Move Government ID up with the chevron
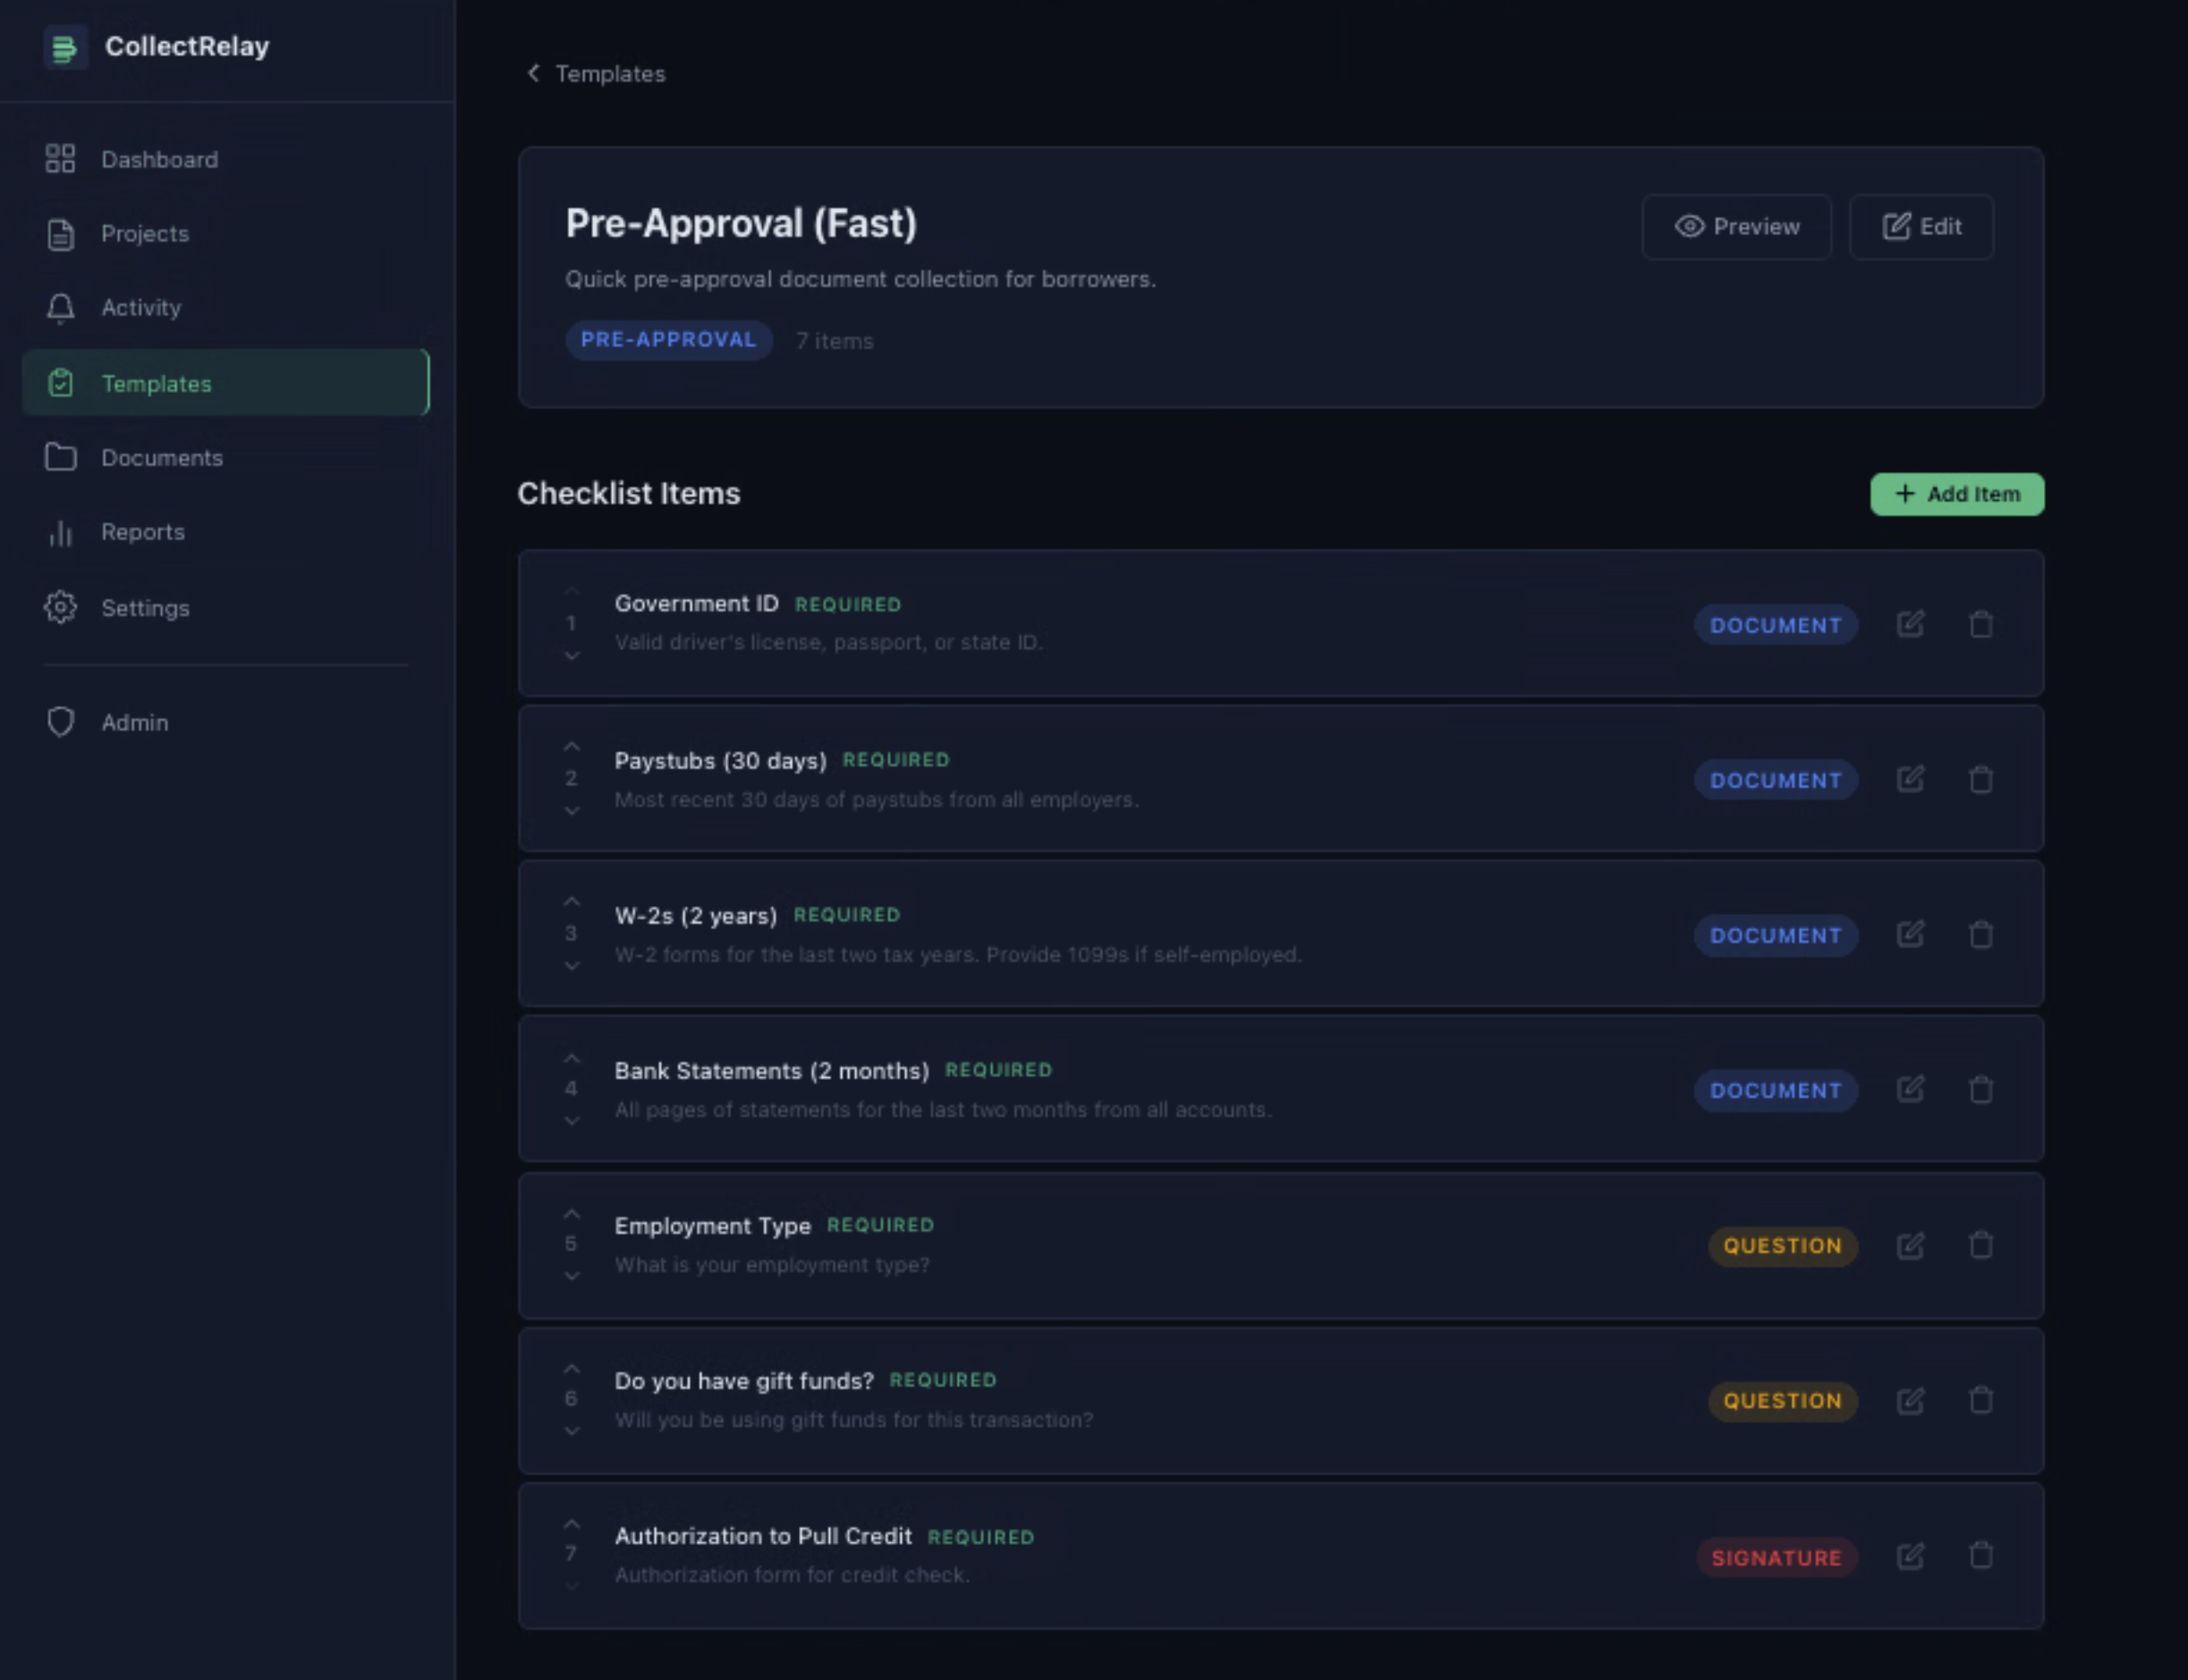The height and width of the screenshot is (1680, 2188). coord(572,590)
